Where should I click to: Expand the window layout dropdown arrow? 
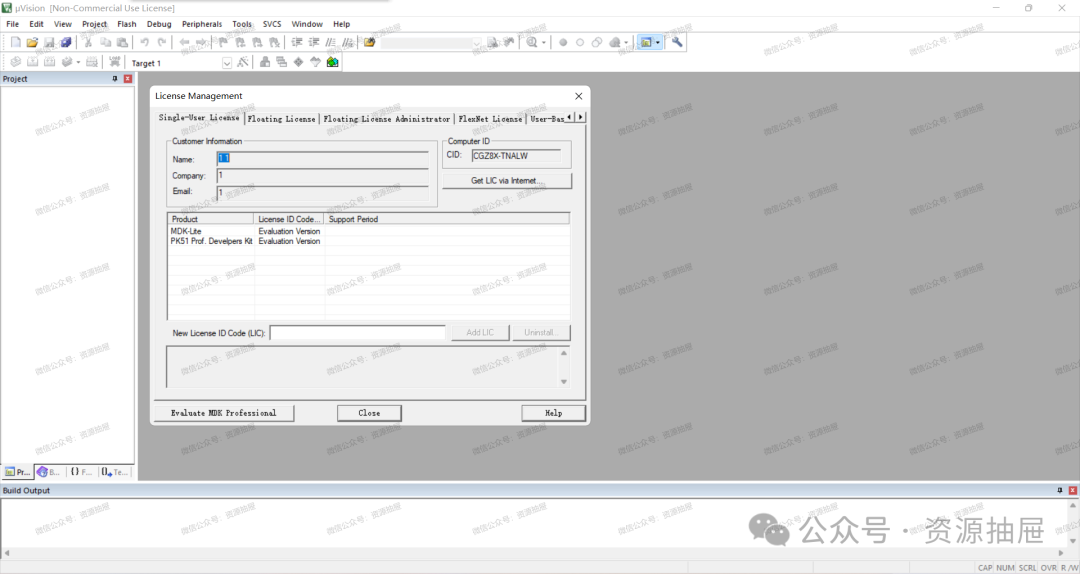click(657, 43)
